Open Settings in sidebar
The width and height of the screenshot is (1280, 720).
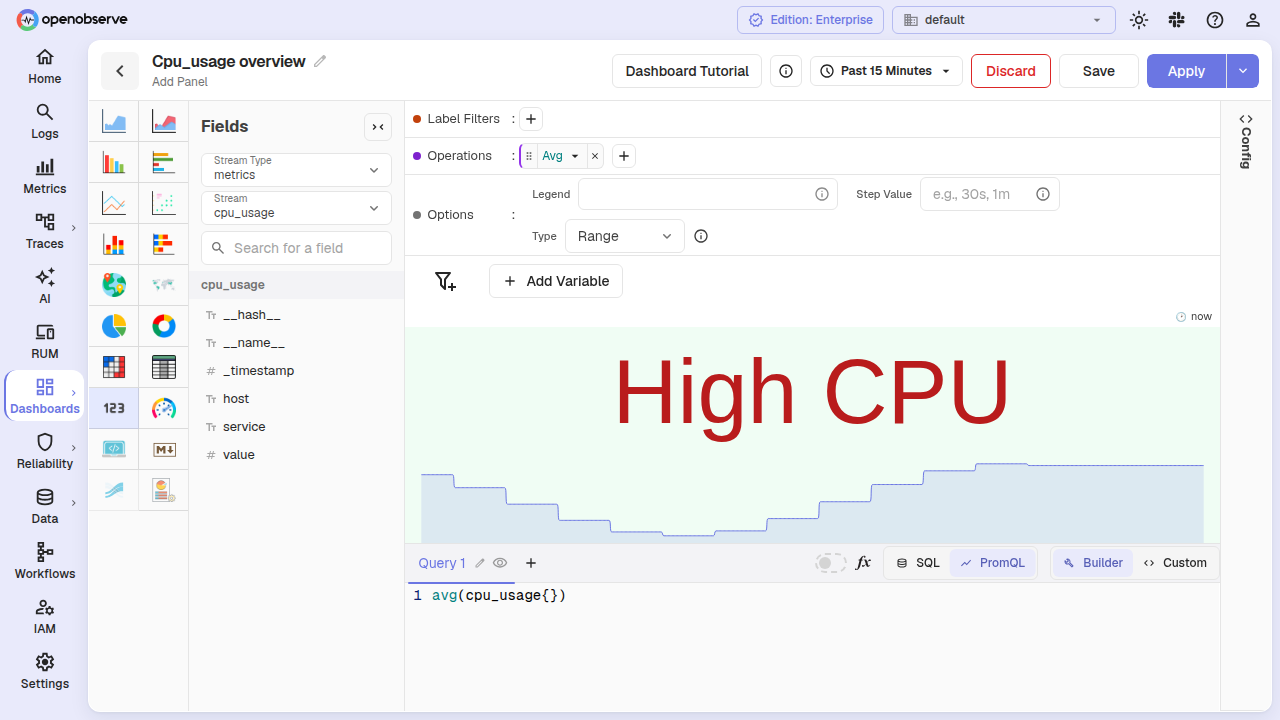pos(45,670)
